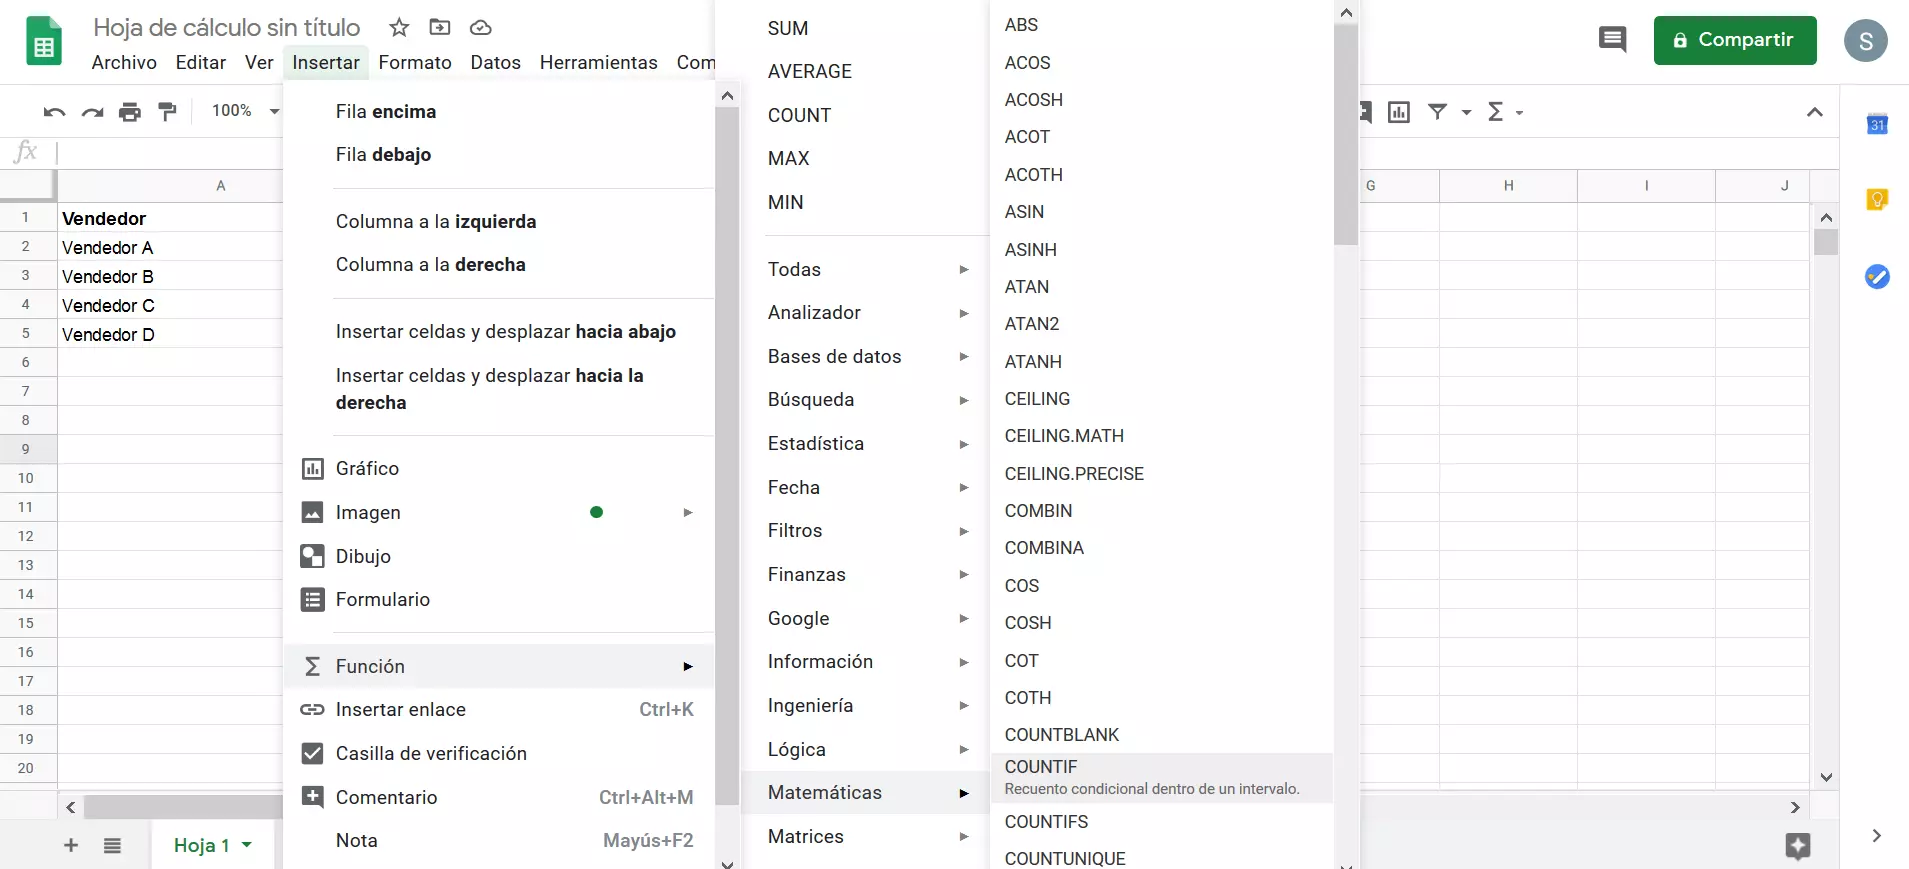
Task: Open Google Keep side panel
Action: tap(1877, 200)
